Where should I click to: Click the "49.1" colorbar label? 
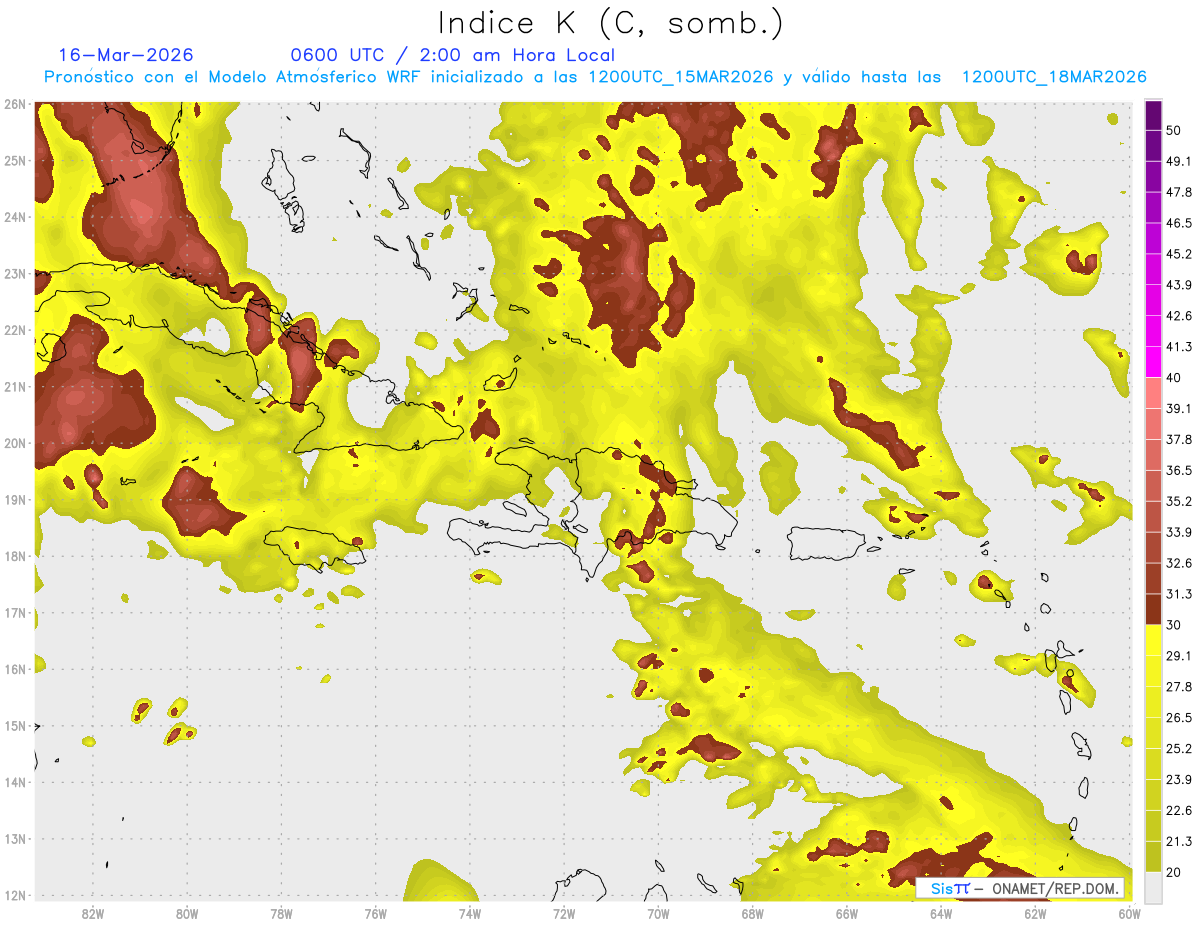tap(1179, 161)
